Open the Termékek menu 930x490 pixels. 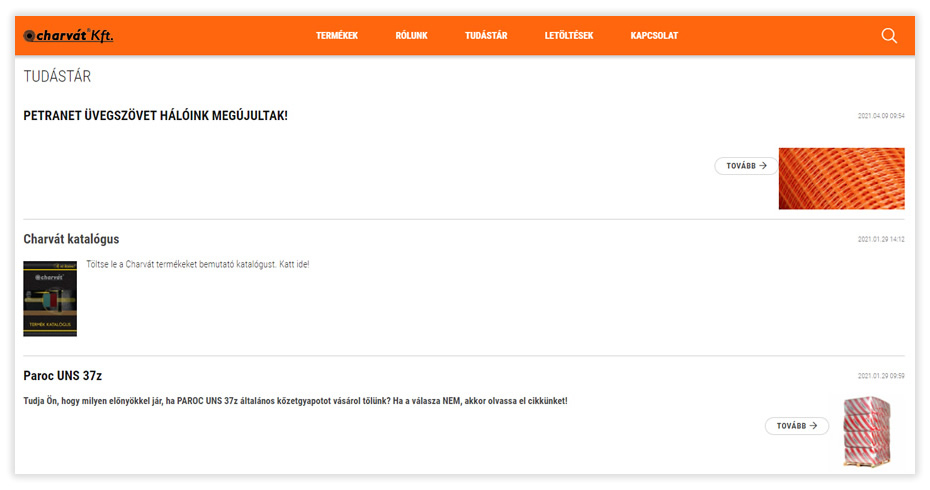[337, 36]
